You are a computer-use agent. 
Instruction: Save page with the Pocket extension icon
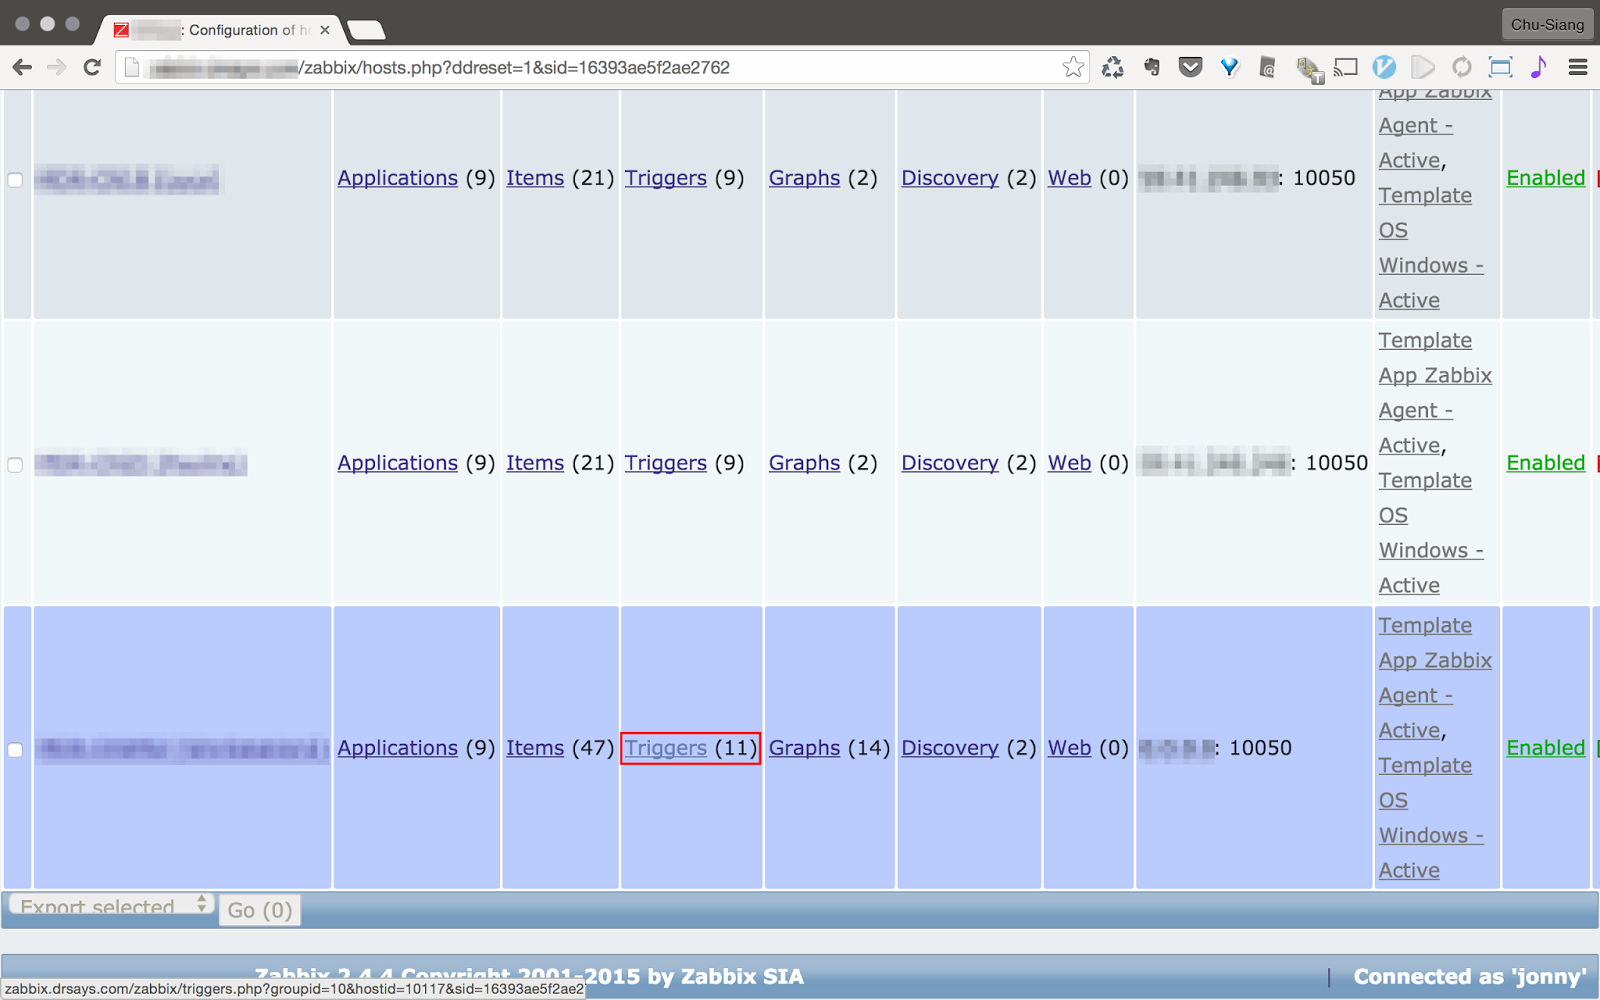[1190, 67]
